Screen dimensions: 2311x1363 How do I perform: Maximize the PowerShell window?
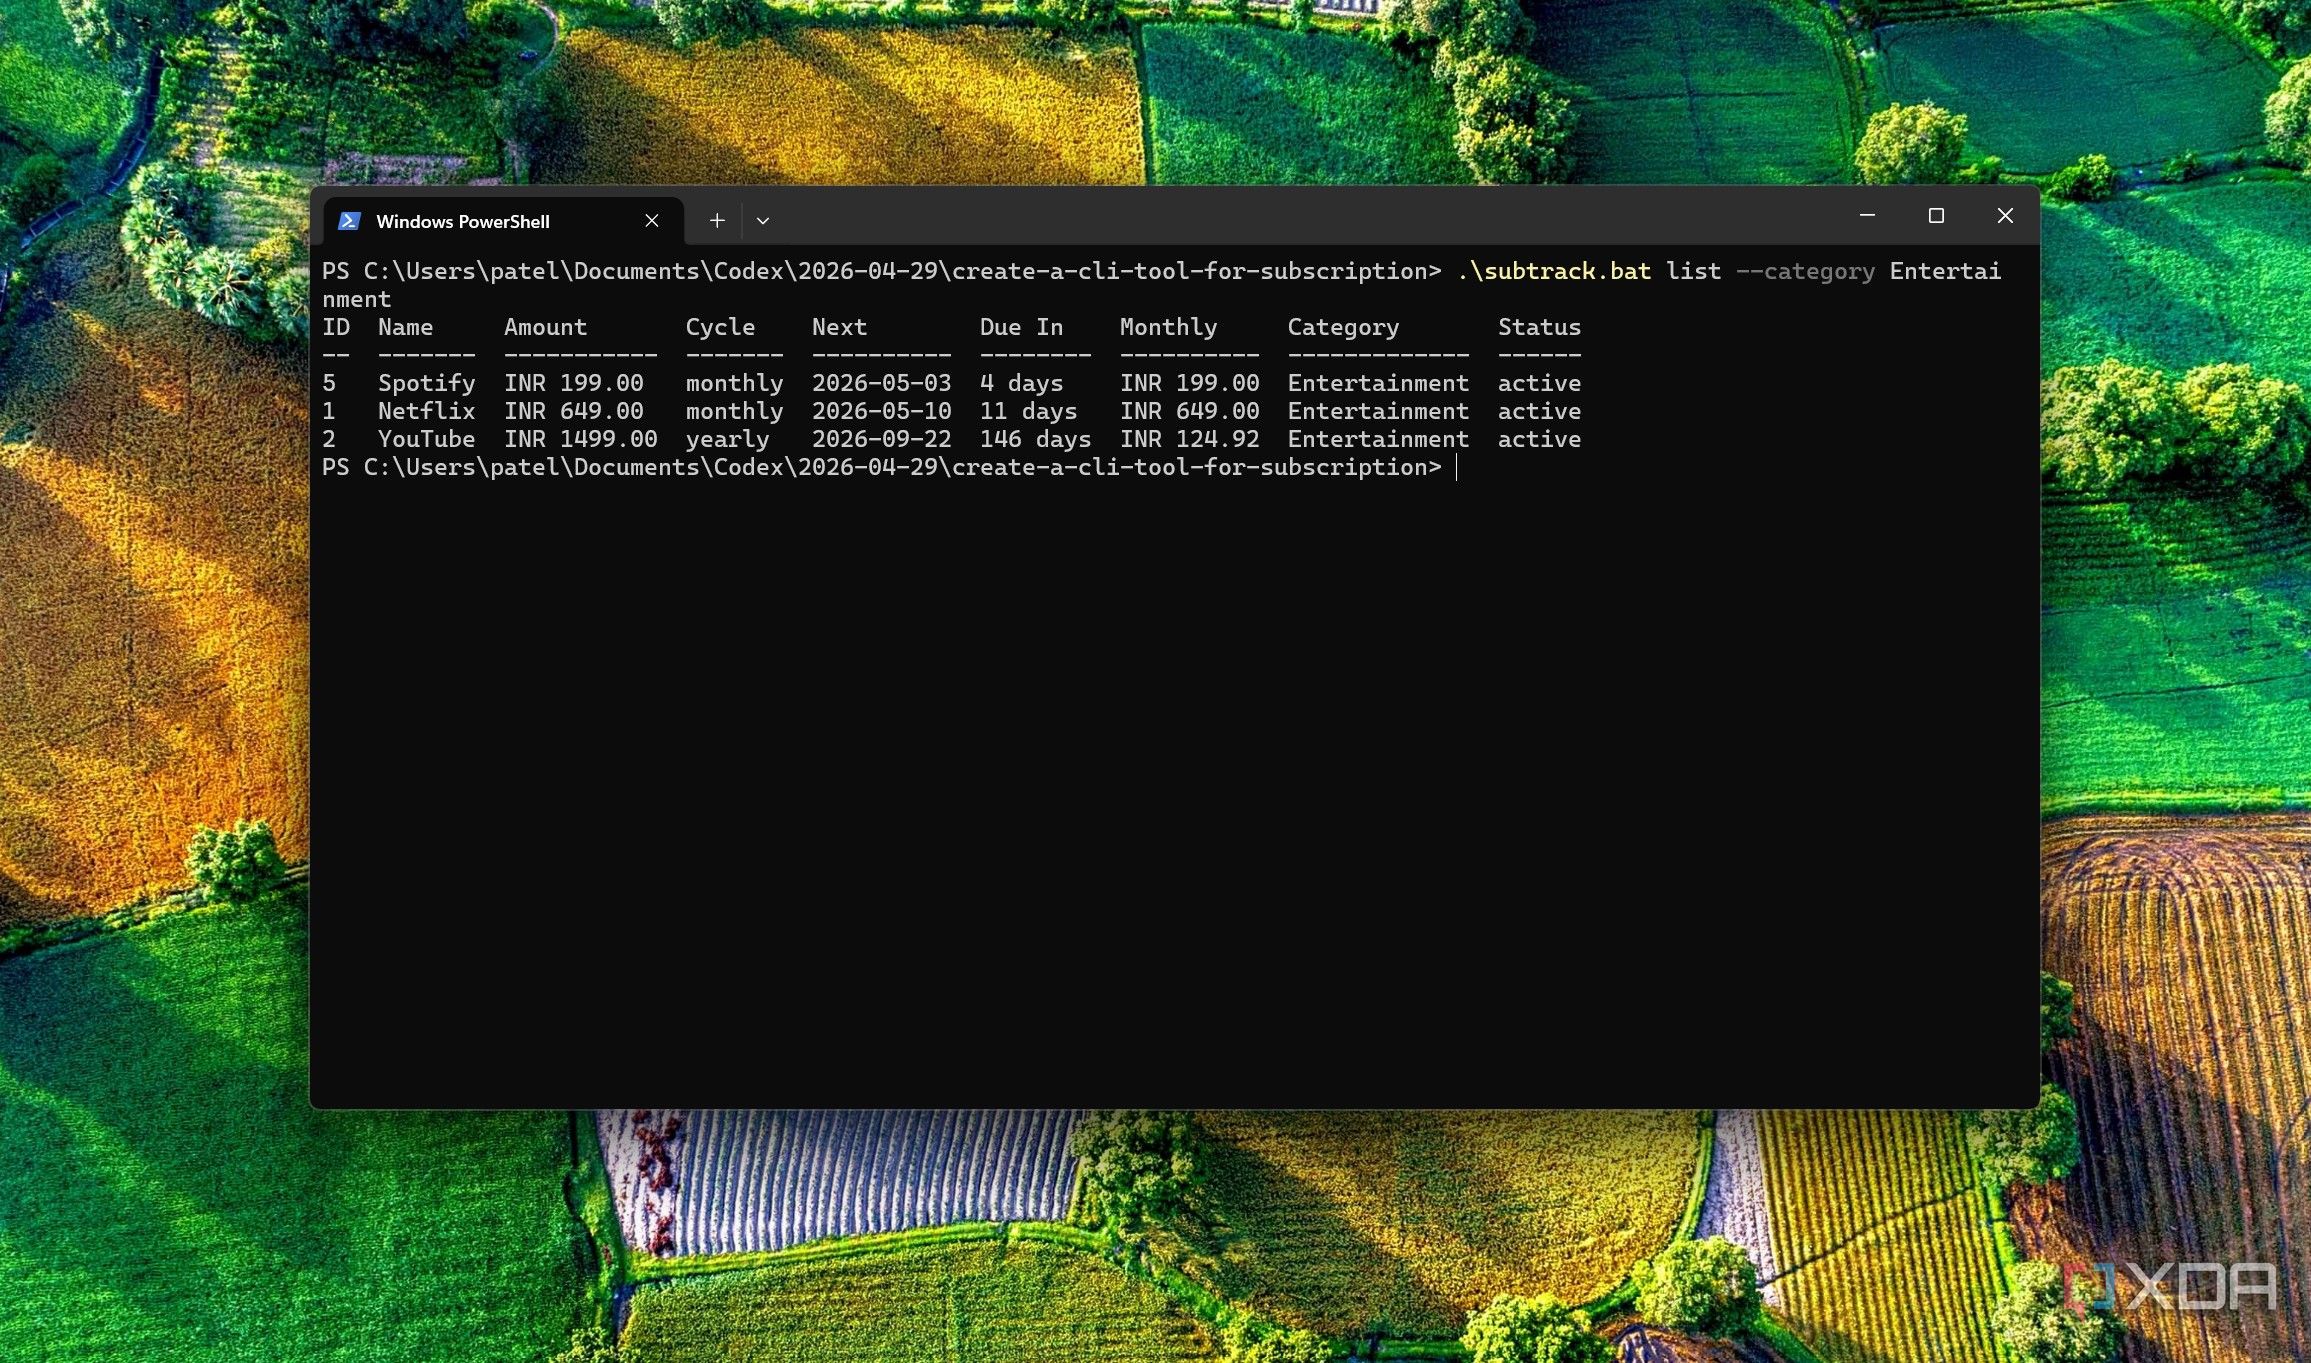1936,215
